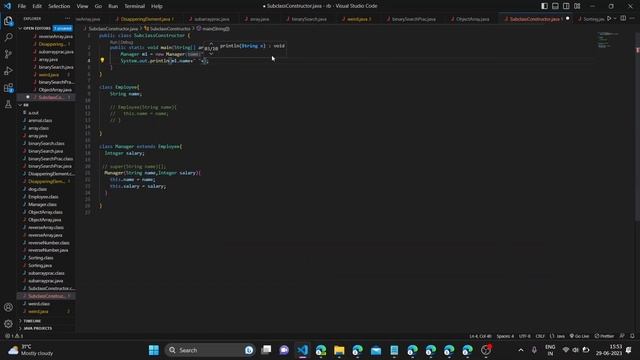Open the Extensions view
The height and width of the screenshot is (360, 640).
[x=8, y=88]
